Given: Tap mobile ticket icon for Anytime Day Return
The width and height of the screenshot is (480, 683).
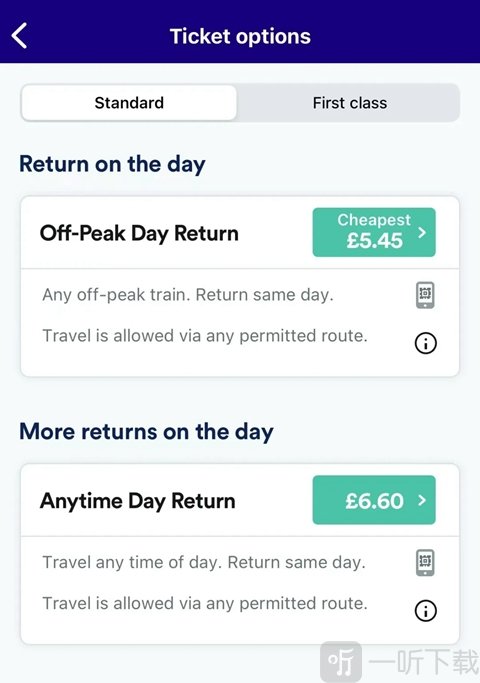Looking at the screenshot, I should 425,563.
